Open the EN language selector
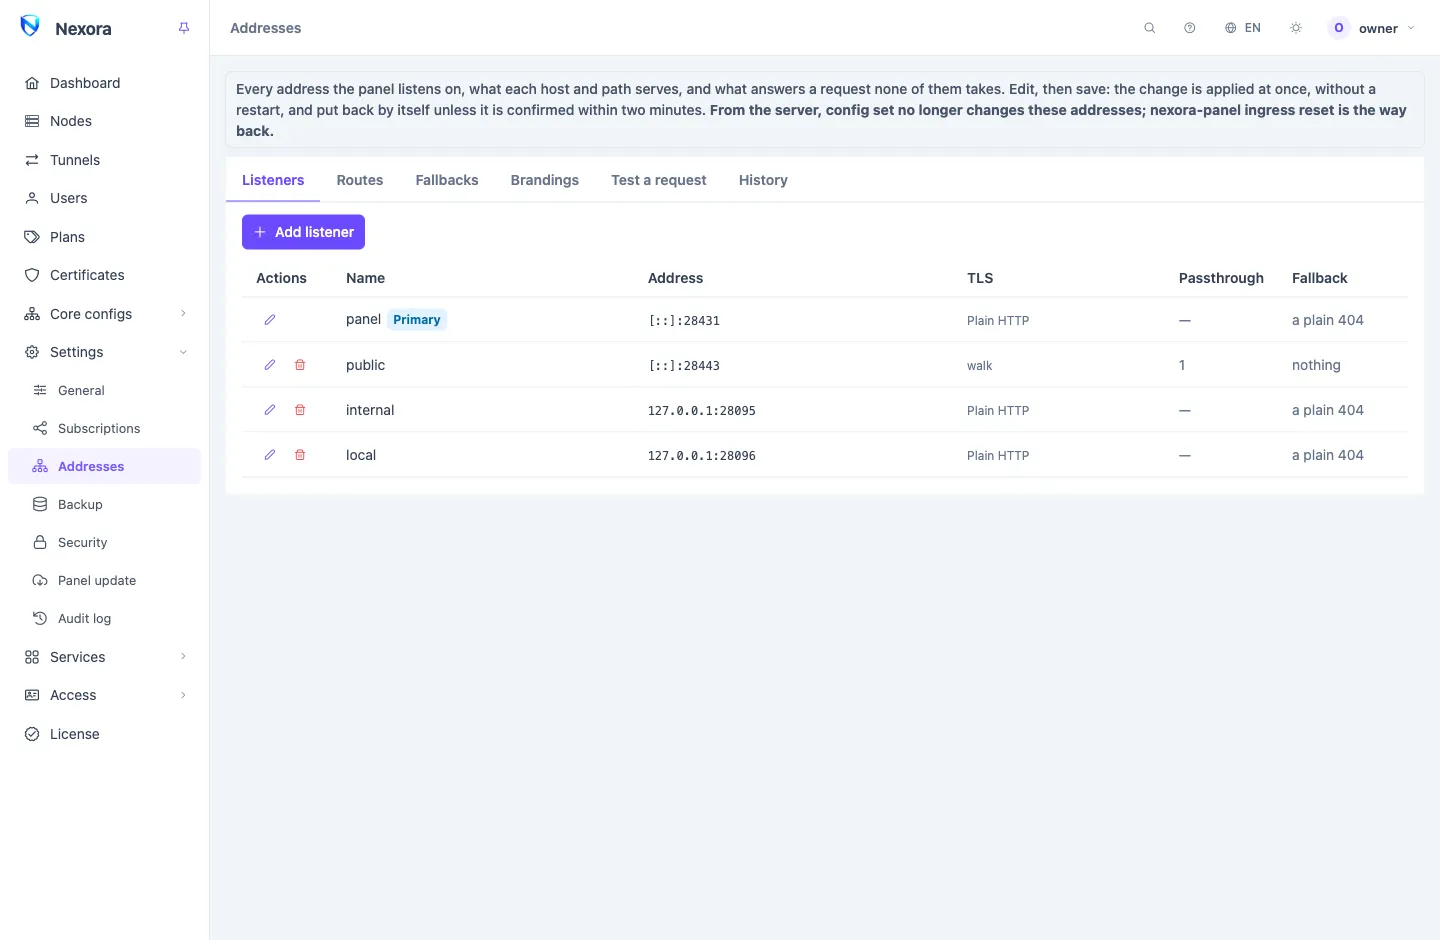Viewport: 1440px width, 940px height. pyautogui.click(x=1243, y=28)
